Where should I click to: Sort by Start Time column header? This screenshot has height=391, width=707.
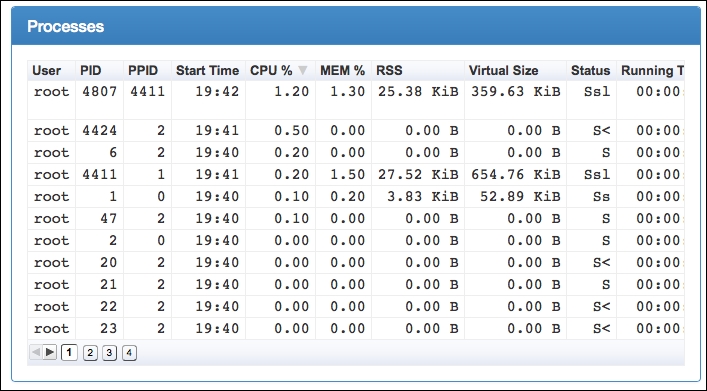click(208, 71)
